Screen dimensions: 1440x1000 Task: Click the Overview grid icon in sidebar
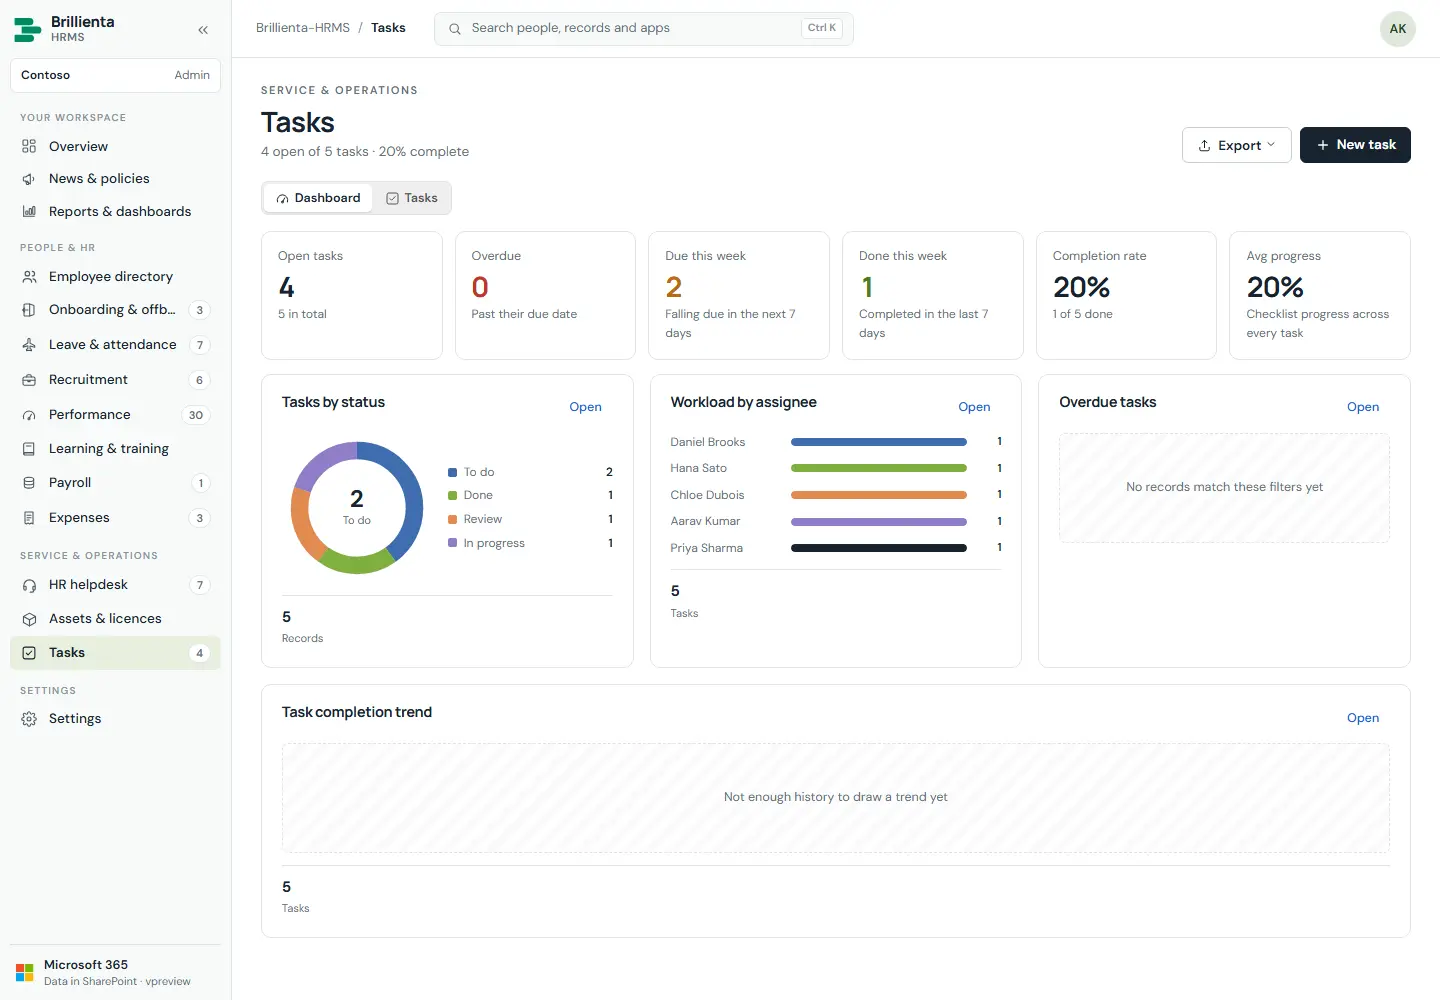(x=29, y=146)
